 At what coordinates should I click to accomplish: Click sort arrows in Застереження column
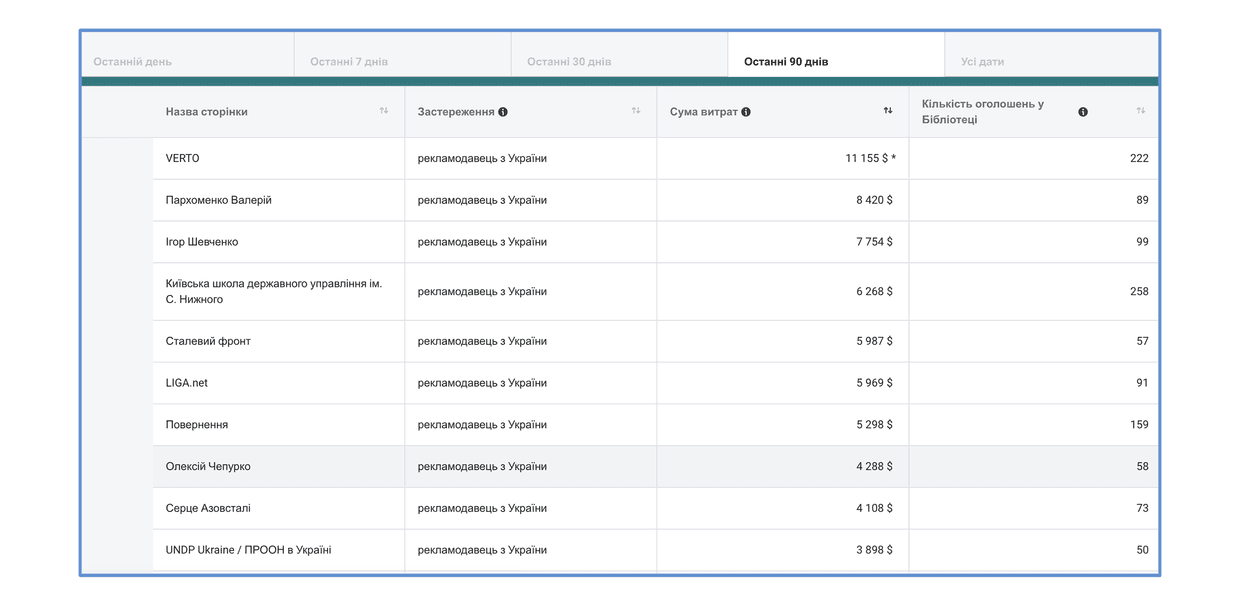(x=636, y=111)
